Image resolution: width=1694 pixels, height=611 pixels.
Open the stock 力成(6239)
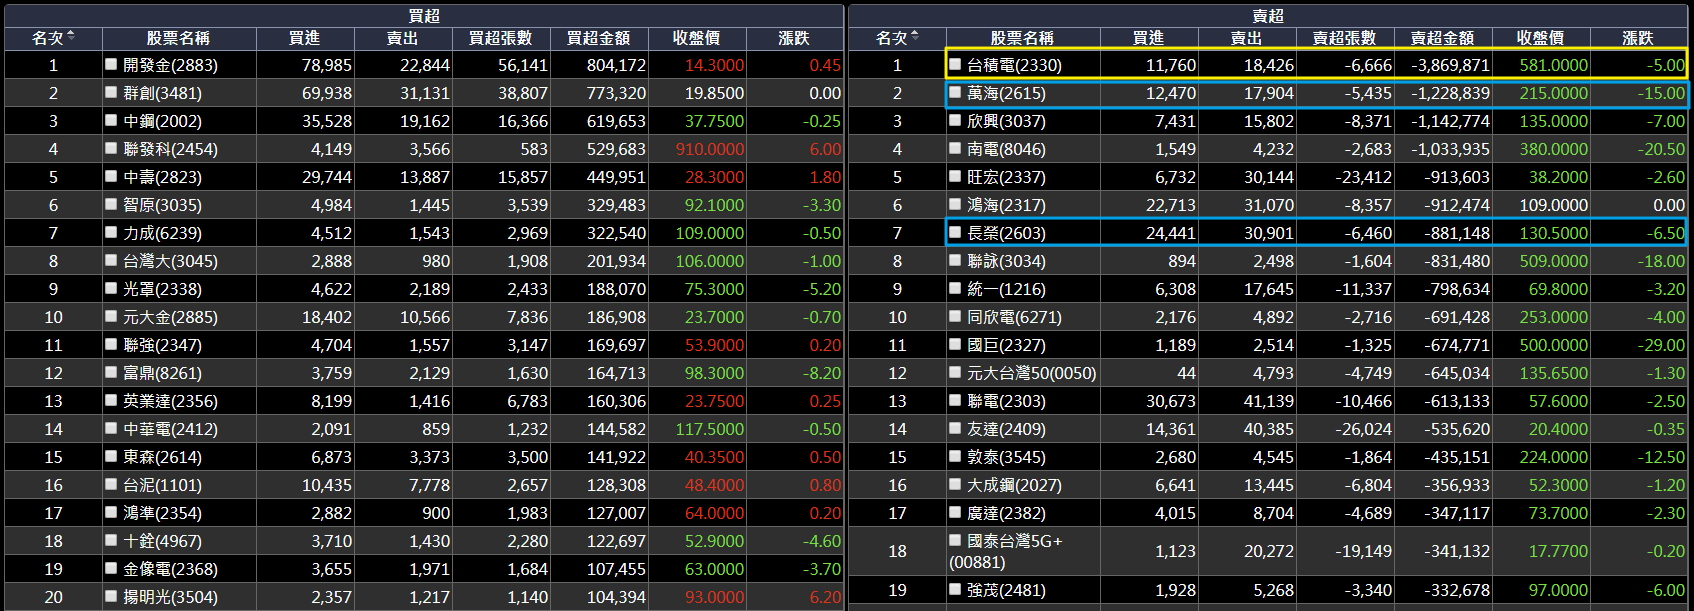pyautogui.click(x=162, y=233)
